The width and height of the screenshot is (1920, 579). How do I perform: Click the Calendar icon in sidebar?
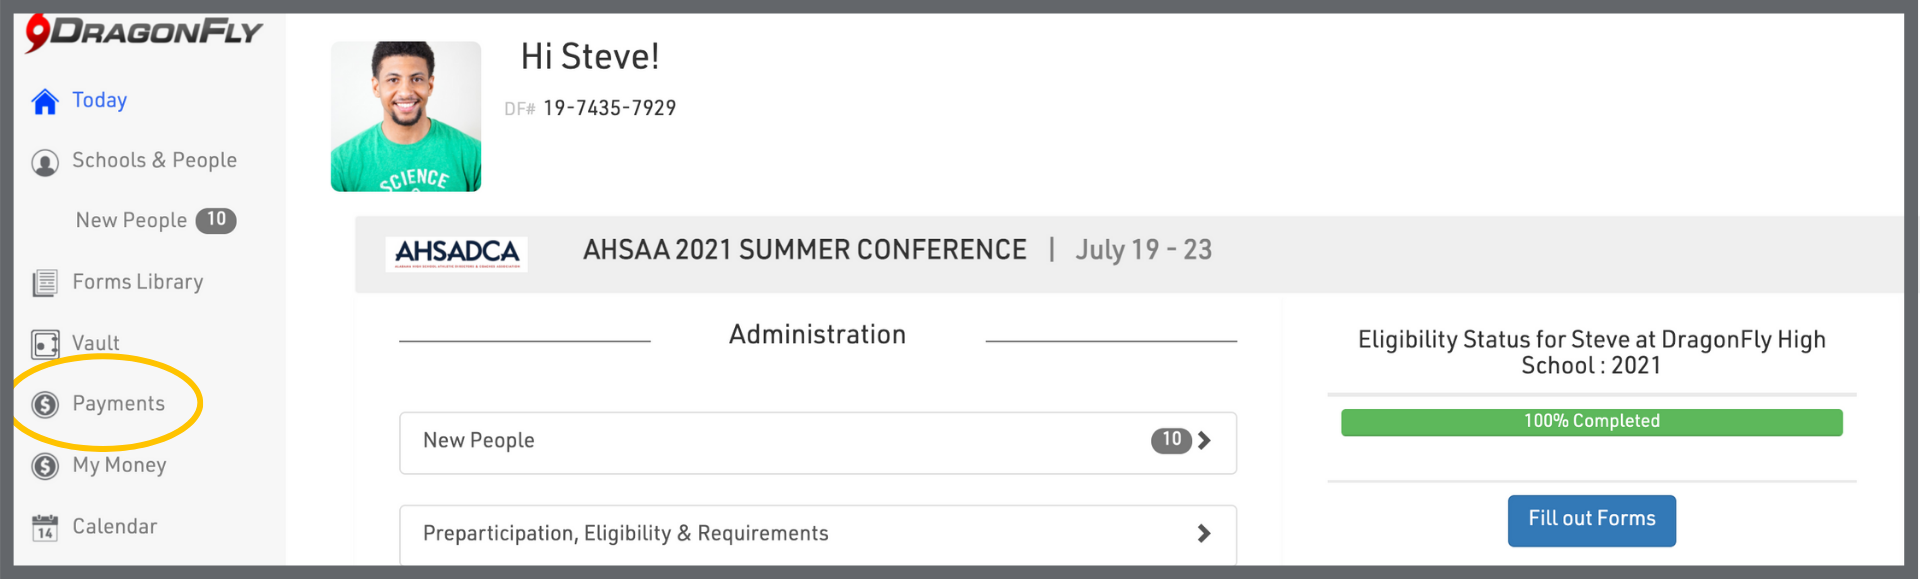point(45,527)
